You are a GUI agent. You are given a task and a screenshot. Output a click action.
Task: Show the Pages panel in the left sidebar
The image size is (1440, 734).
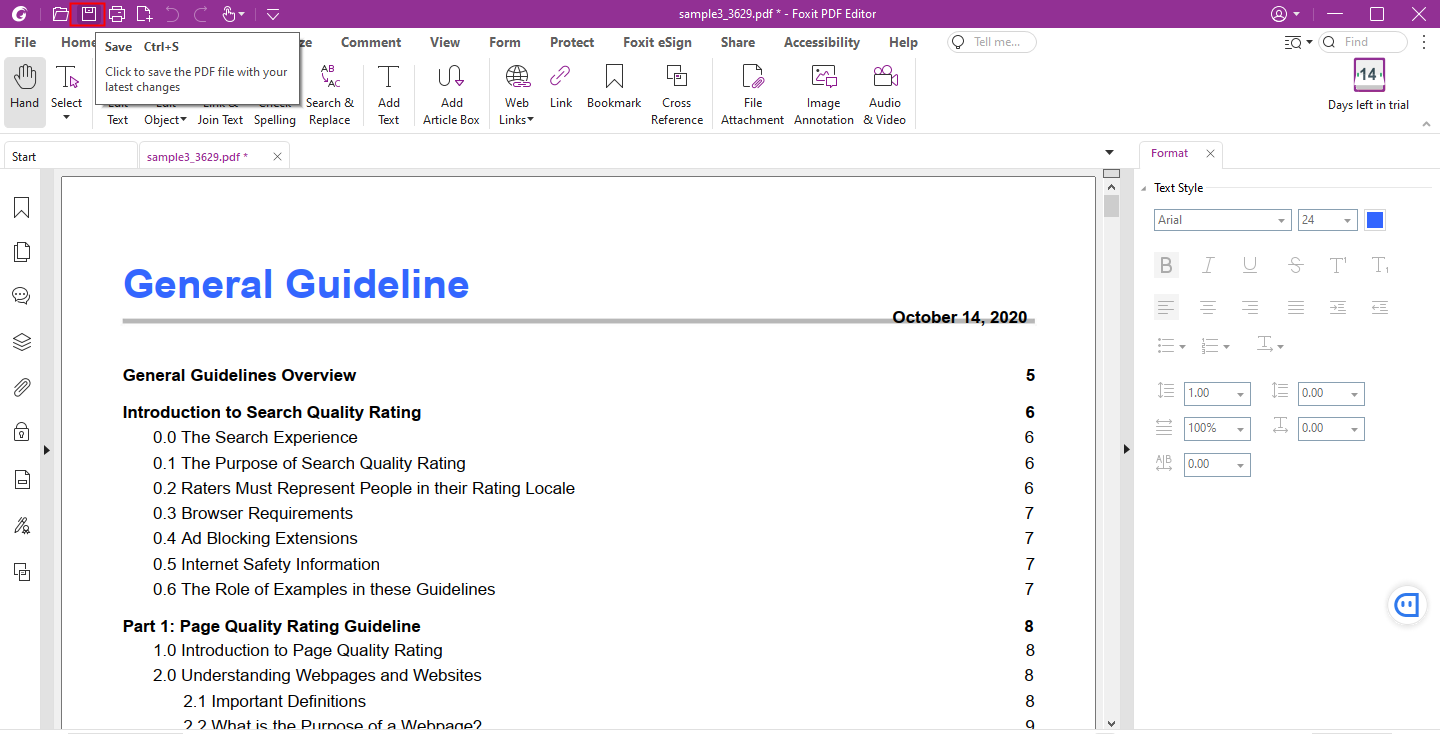click(21, 251)
